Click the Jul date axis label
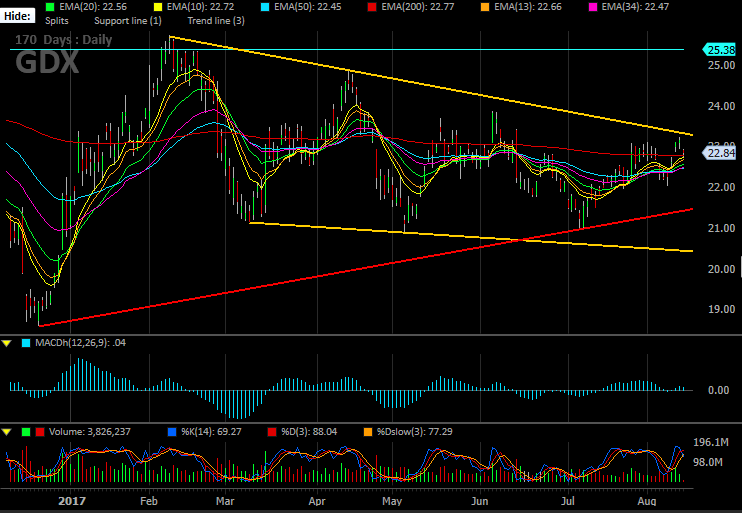The width and height of the screenshot is (742, 513). tap(568, 501)
